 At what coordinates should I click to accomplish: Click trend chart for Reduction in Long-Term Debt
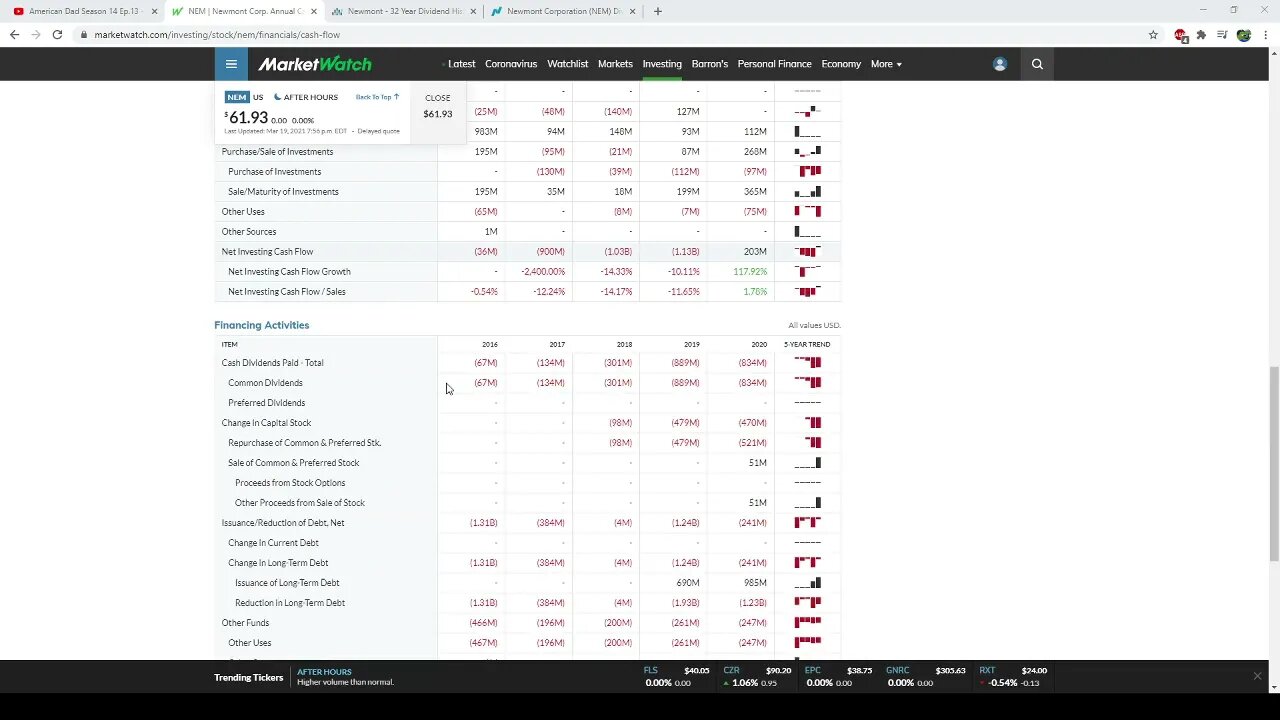tap(808, 602)
